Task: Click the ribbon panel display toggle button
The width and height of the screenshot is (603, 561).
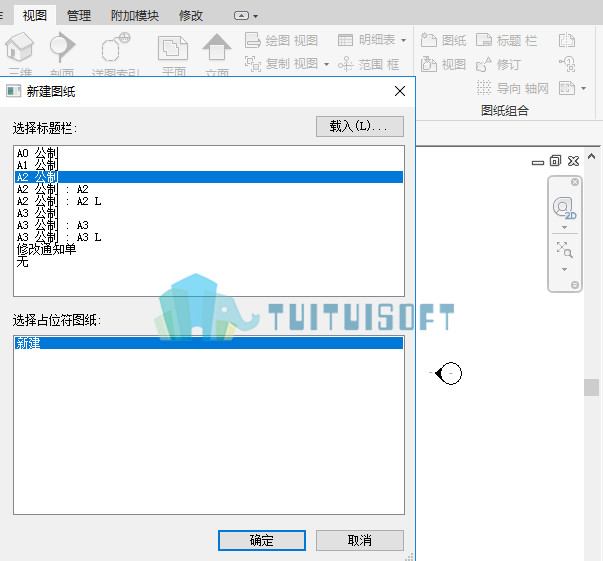Action: click(x=241, y=16)
